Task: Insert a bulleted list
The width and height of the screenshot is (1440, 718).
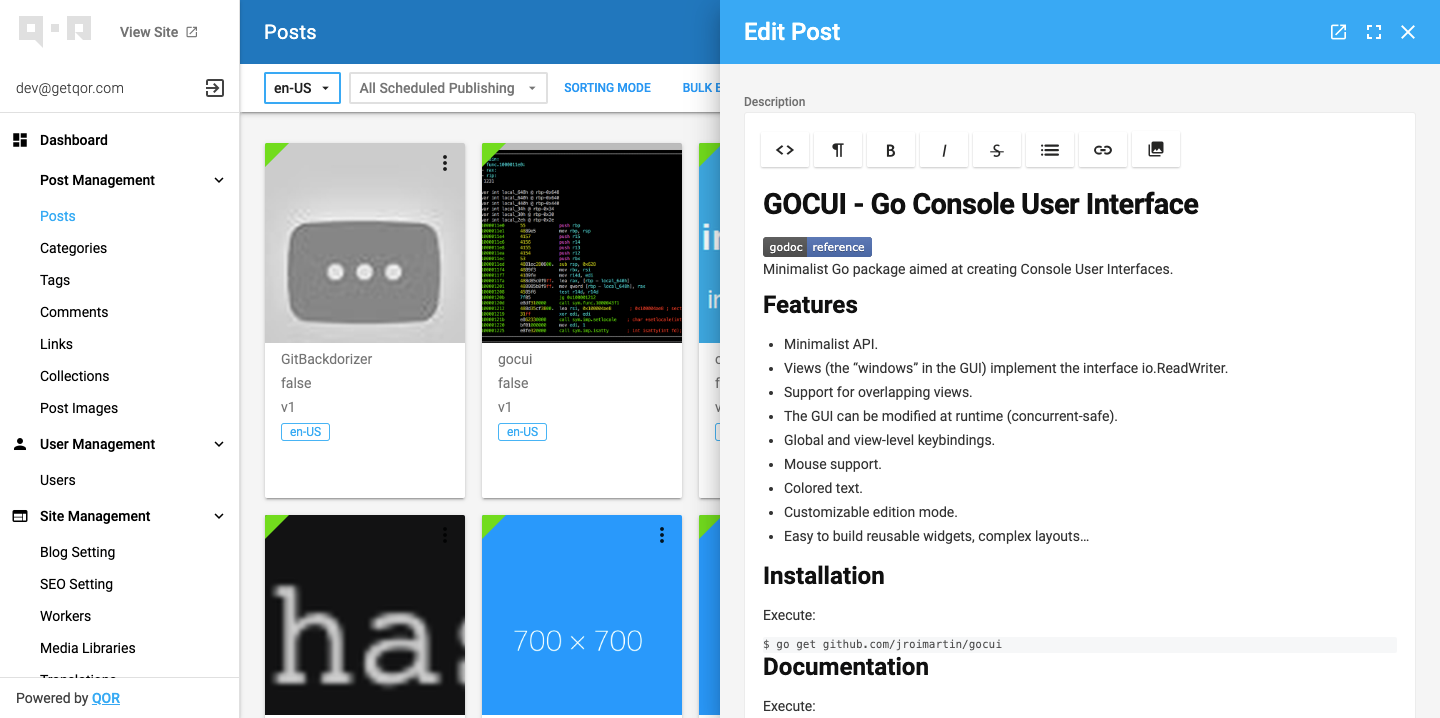Action: pyautogui.click(x=1050, y=150)
